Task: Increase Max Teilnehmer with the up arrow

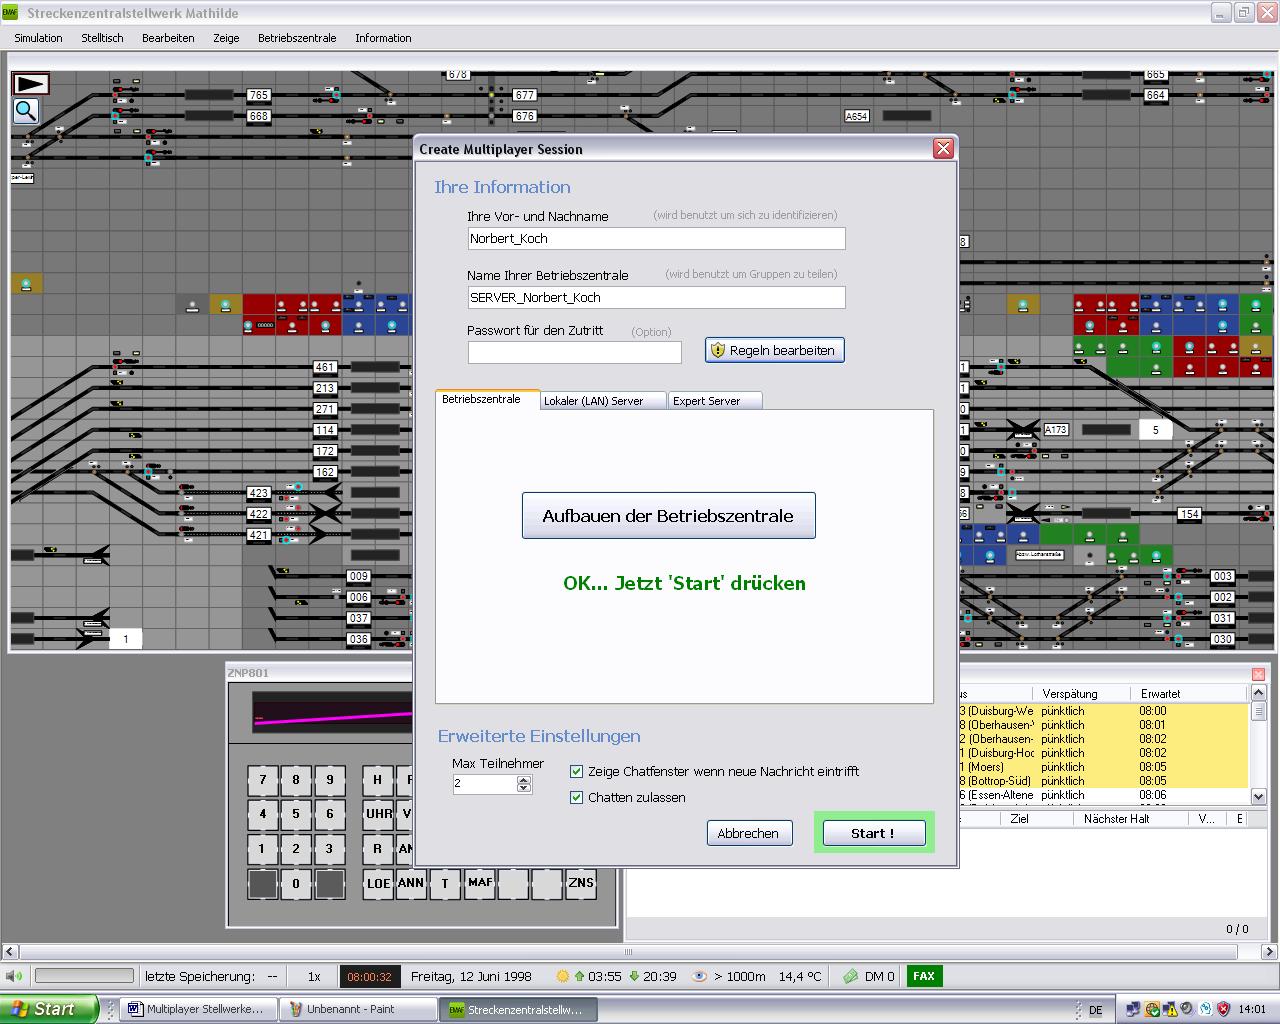Action: click(524, 780)
